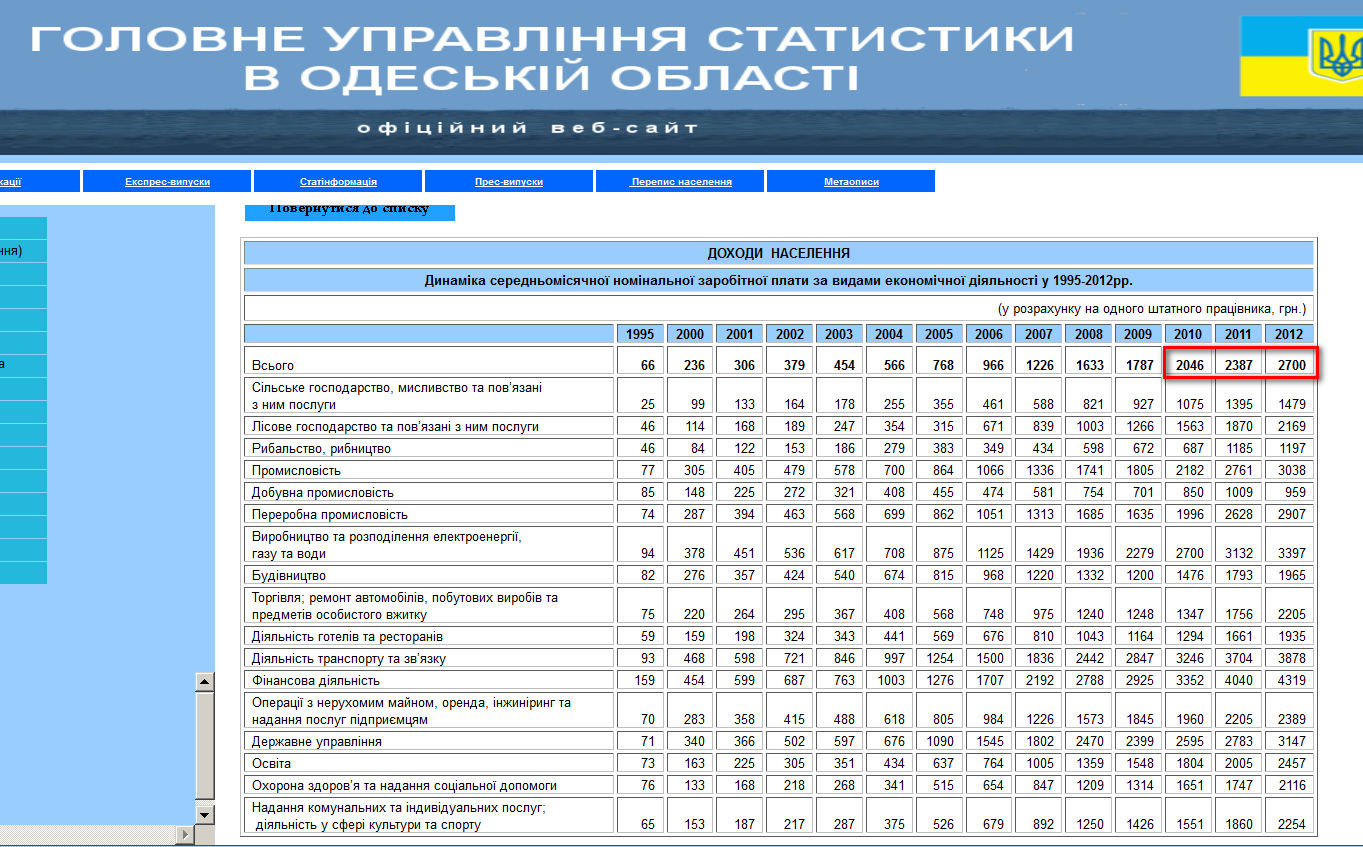Click the Динаміка середньомісячної номінальної заробітної плати title

(778, 280)
